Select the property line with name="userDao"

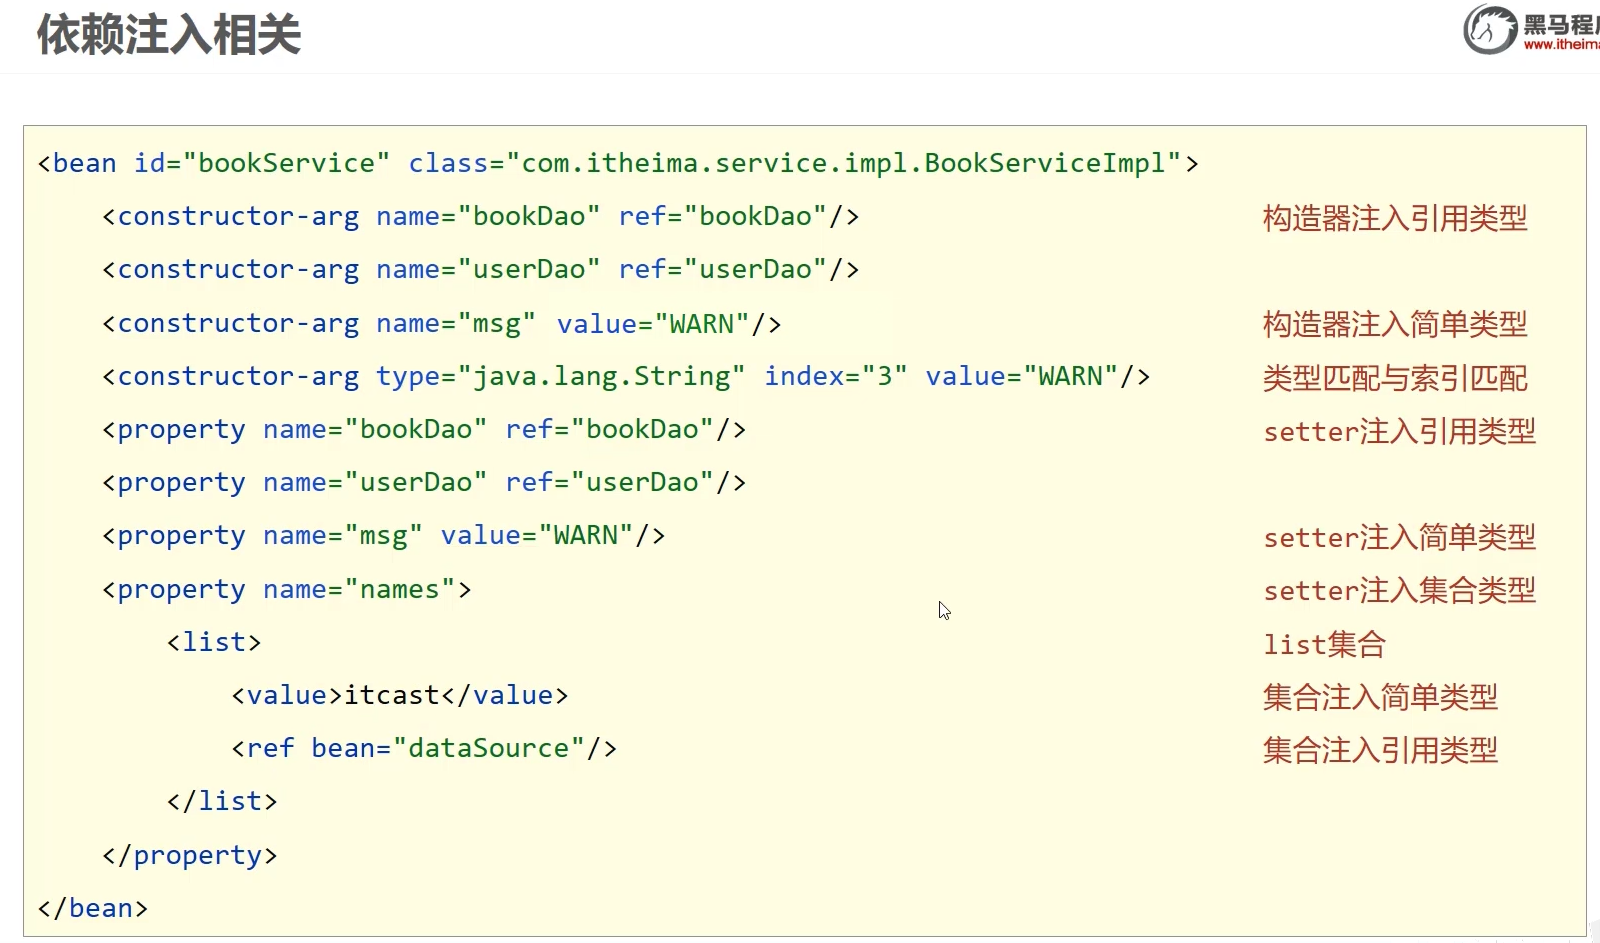pyautogui.click(x=424, y=483)
